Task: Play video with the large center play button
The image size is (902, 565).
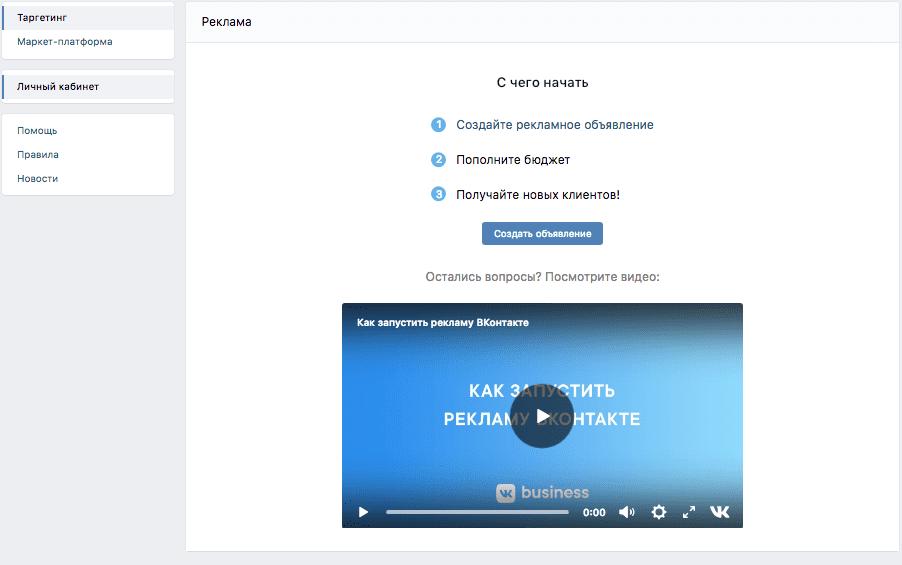Action: click(542, 416)
